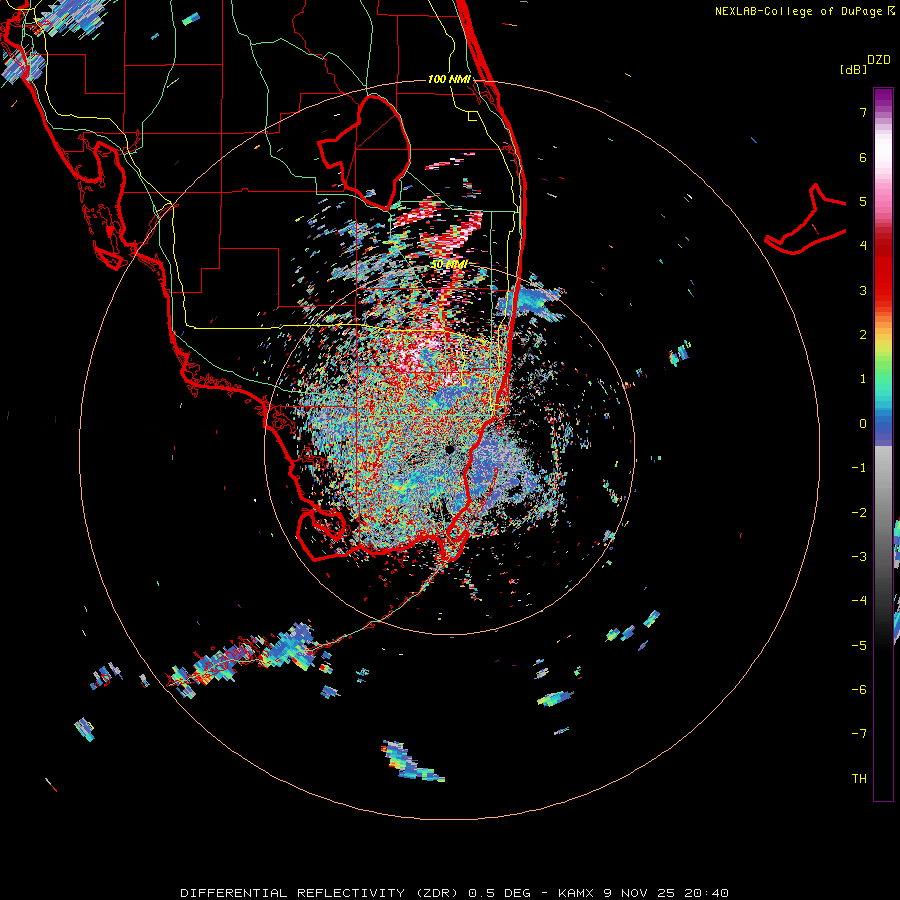
Task: Click the -2 value on the dB scale
Action: click(x=859, y=512)
